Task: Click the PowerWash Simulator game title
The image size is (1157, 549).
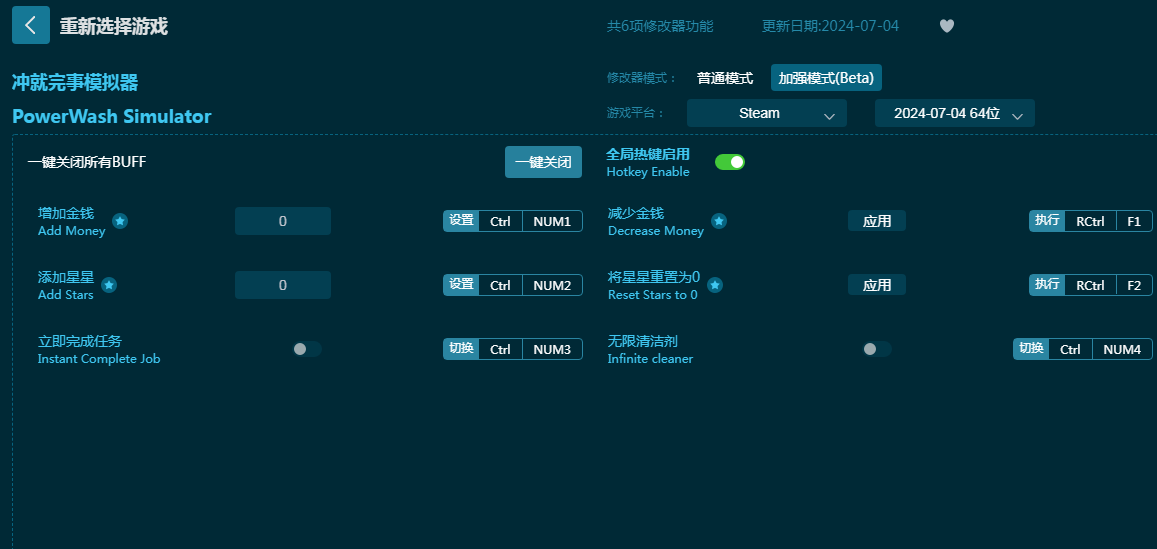Action: [x=111, y=117]
